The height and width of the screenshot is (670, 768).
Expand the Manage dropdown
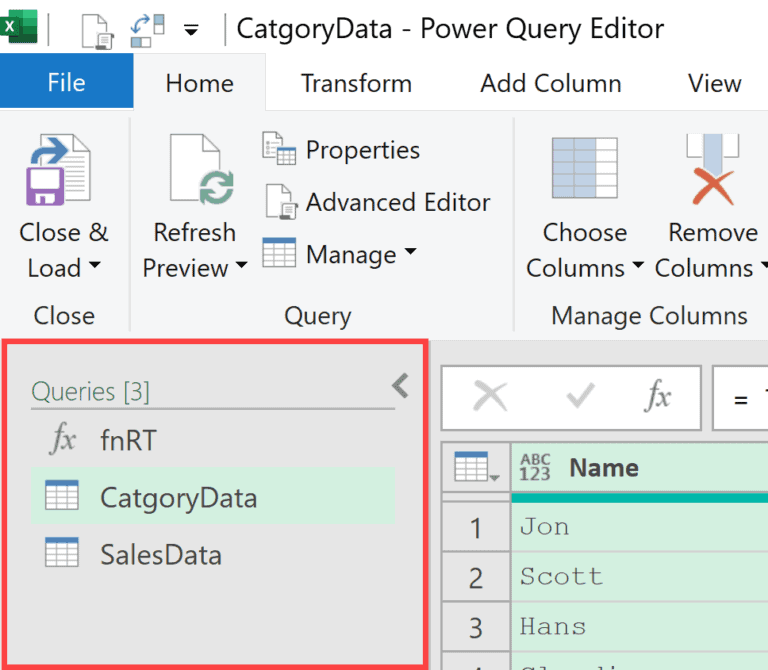click(x=410, y=252)
